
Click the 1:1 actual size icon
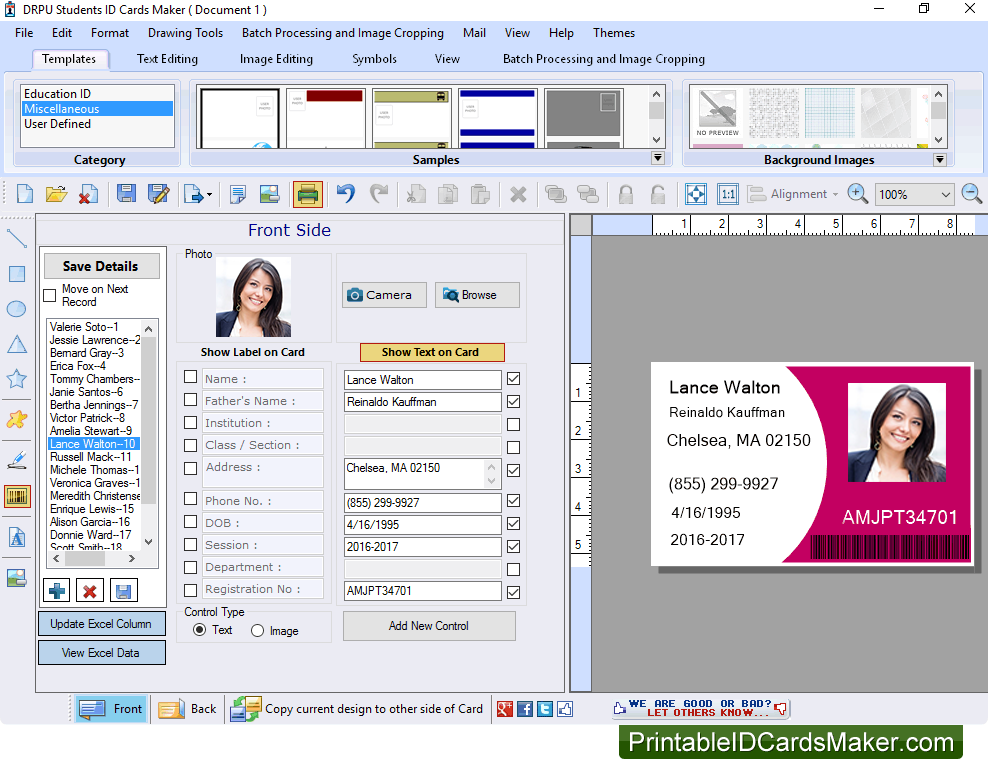[x=728, y=194]
